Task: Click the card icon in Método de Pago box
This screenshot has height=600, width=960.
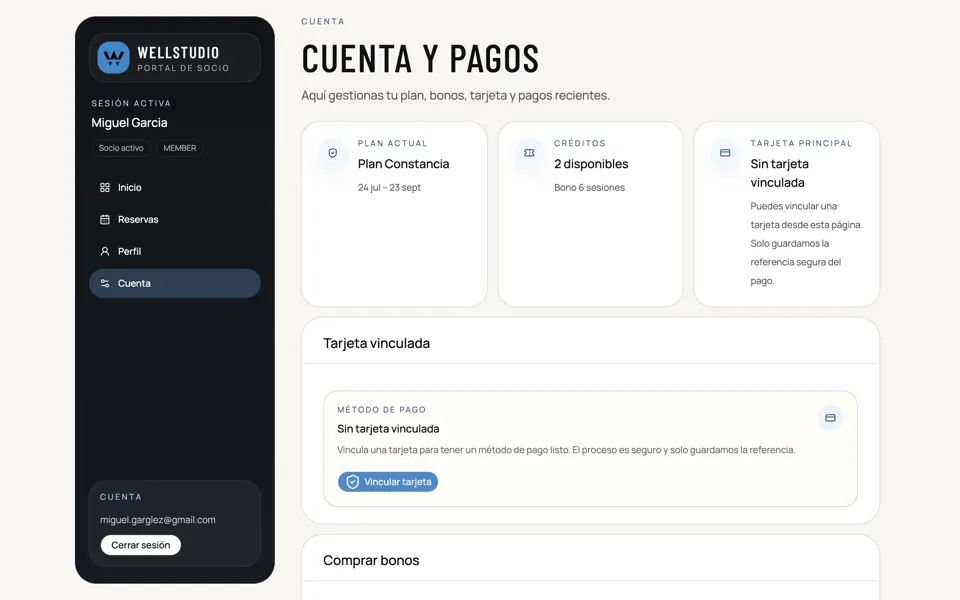Action: point(830,418)
